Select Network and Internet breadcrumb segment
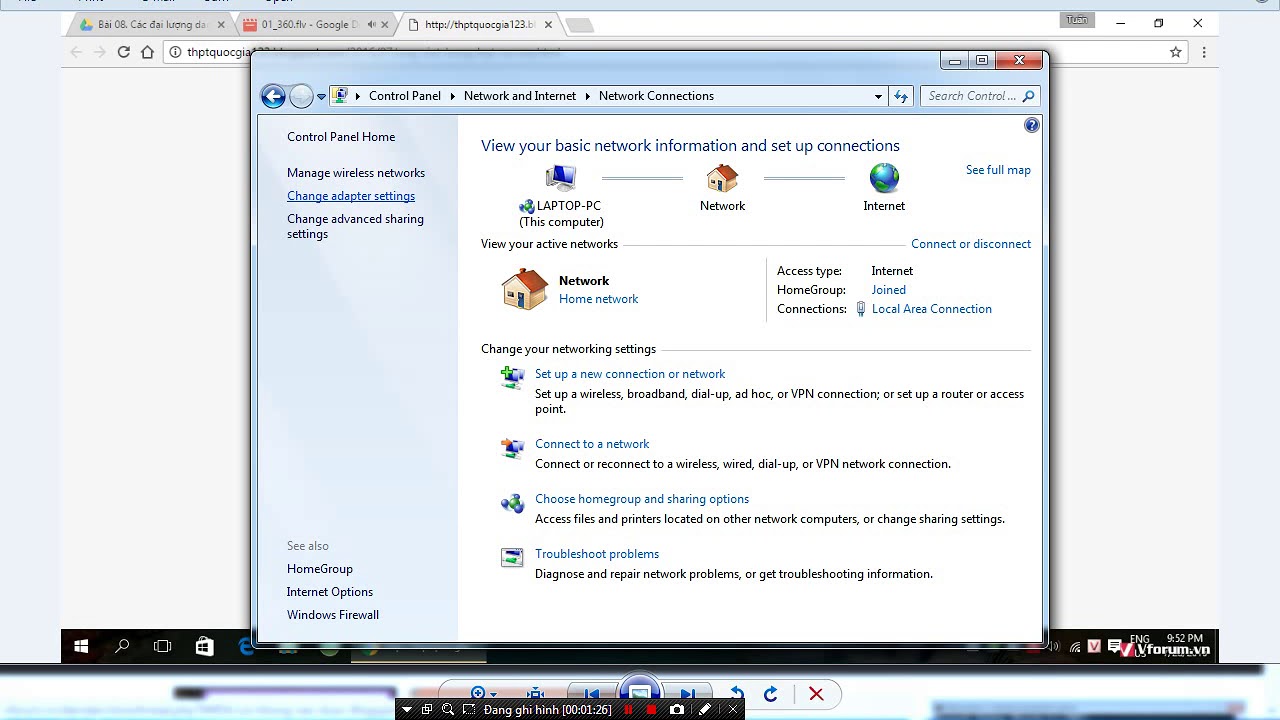The height and width of the screenshot is (720, 1280). (520, 96)
